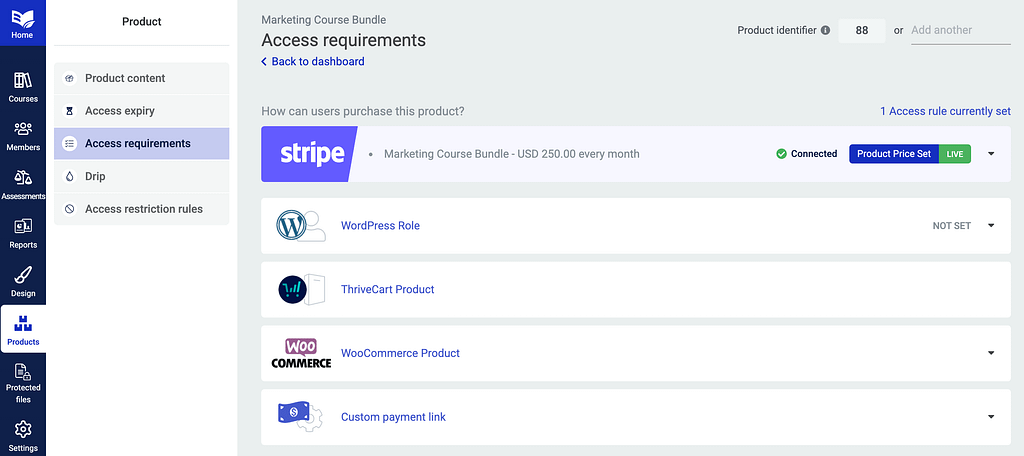Click 1 Access rule currently set
This screenshot has width=1024, height=456.
(945, 111)
